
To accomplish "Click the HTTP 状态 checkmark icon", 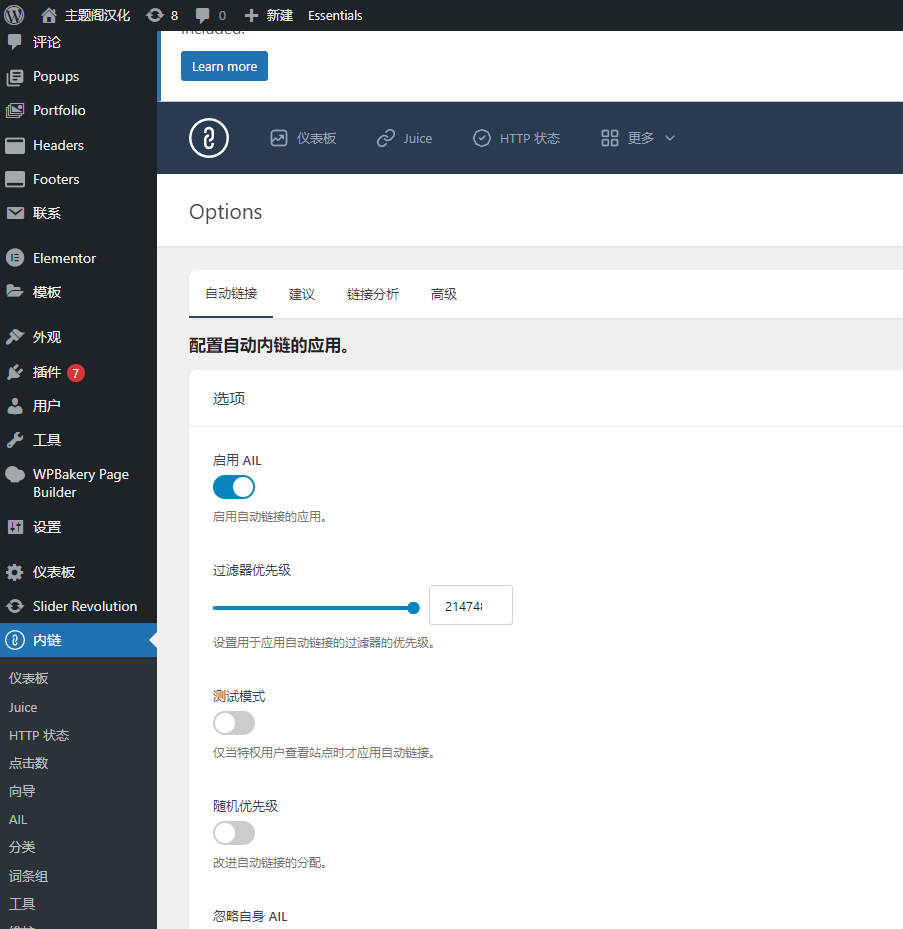I will click(482, 138).
